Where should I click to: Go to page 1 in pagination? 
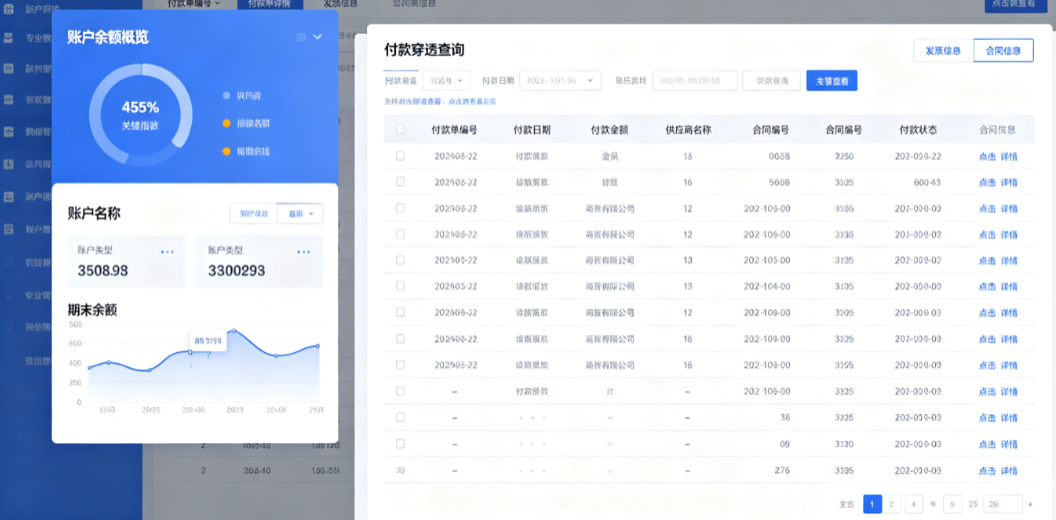click(872, 504)
